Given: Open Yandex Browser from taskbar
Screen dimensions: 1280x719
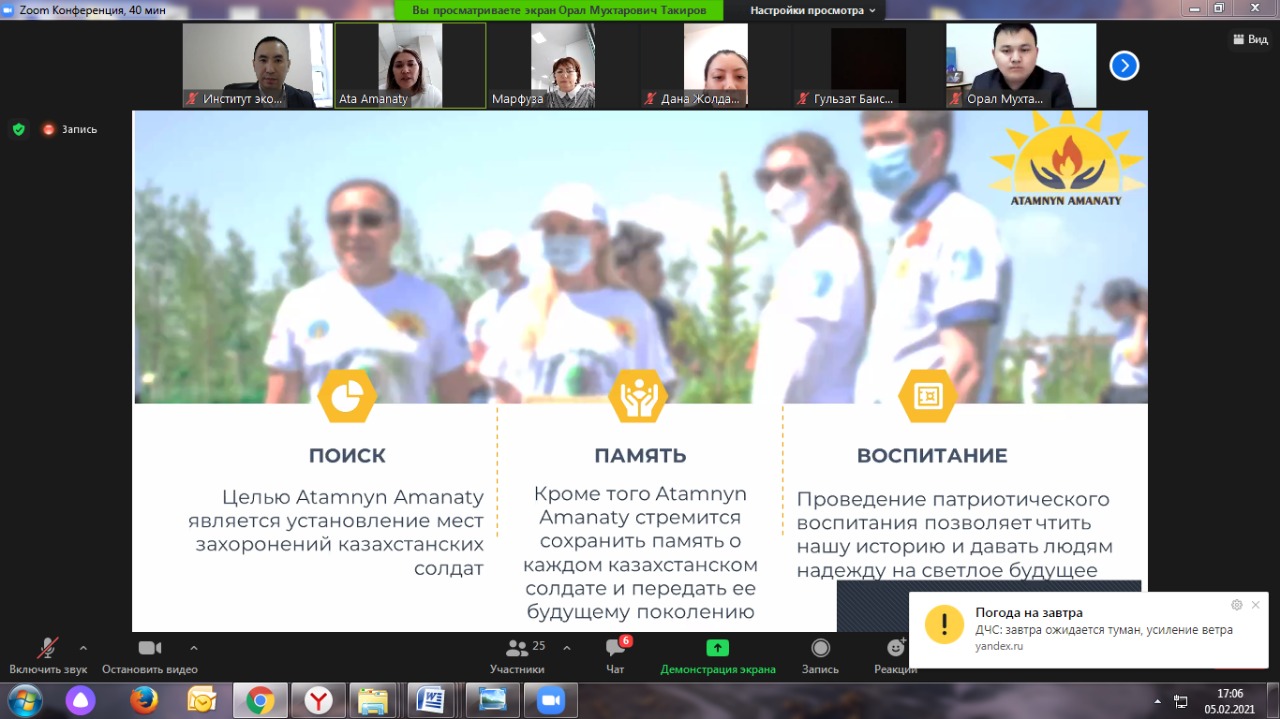Looking at the screenshot, I should coord(319,700).
